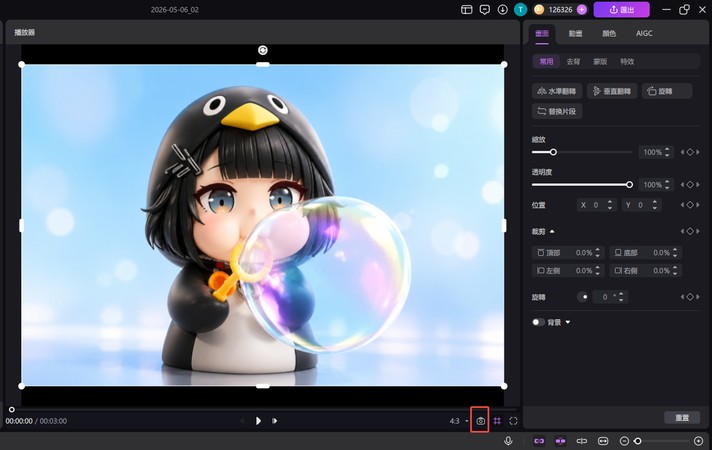Image resolution: width=712 pixels, height=450 pixels.
Task: Click the 透明度 opacity slider handle
Action: tap(629, 185)
